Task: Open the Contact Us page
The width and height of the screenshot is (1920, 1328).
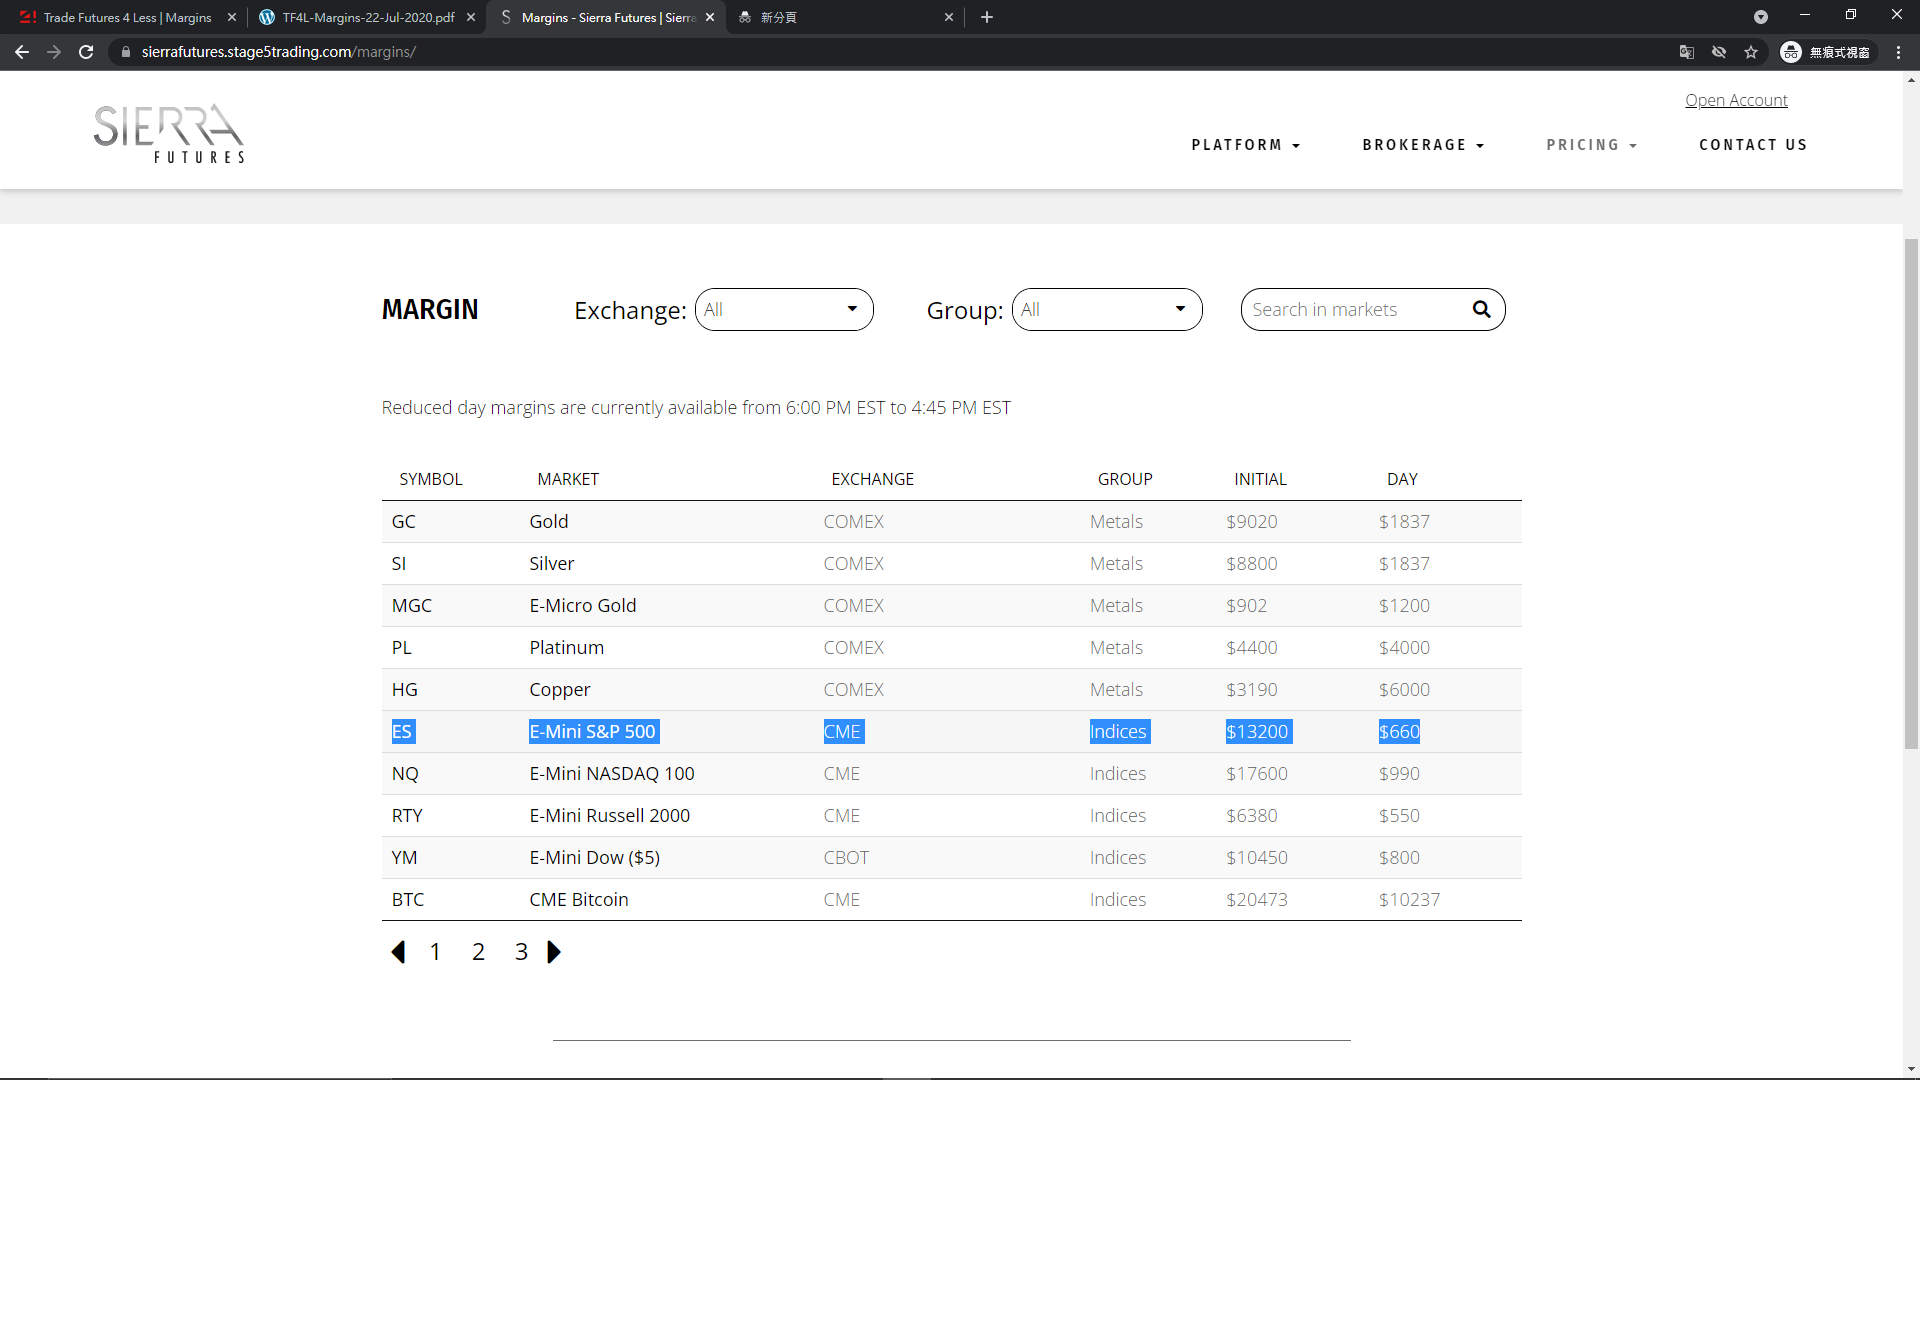Action: click(1753, 145)
